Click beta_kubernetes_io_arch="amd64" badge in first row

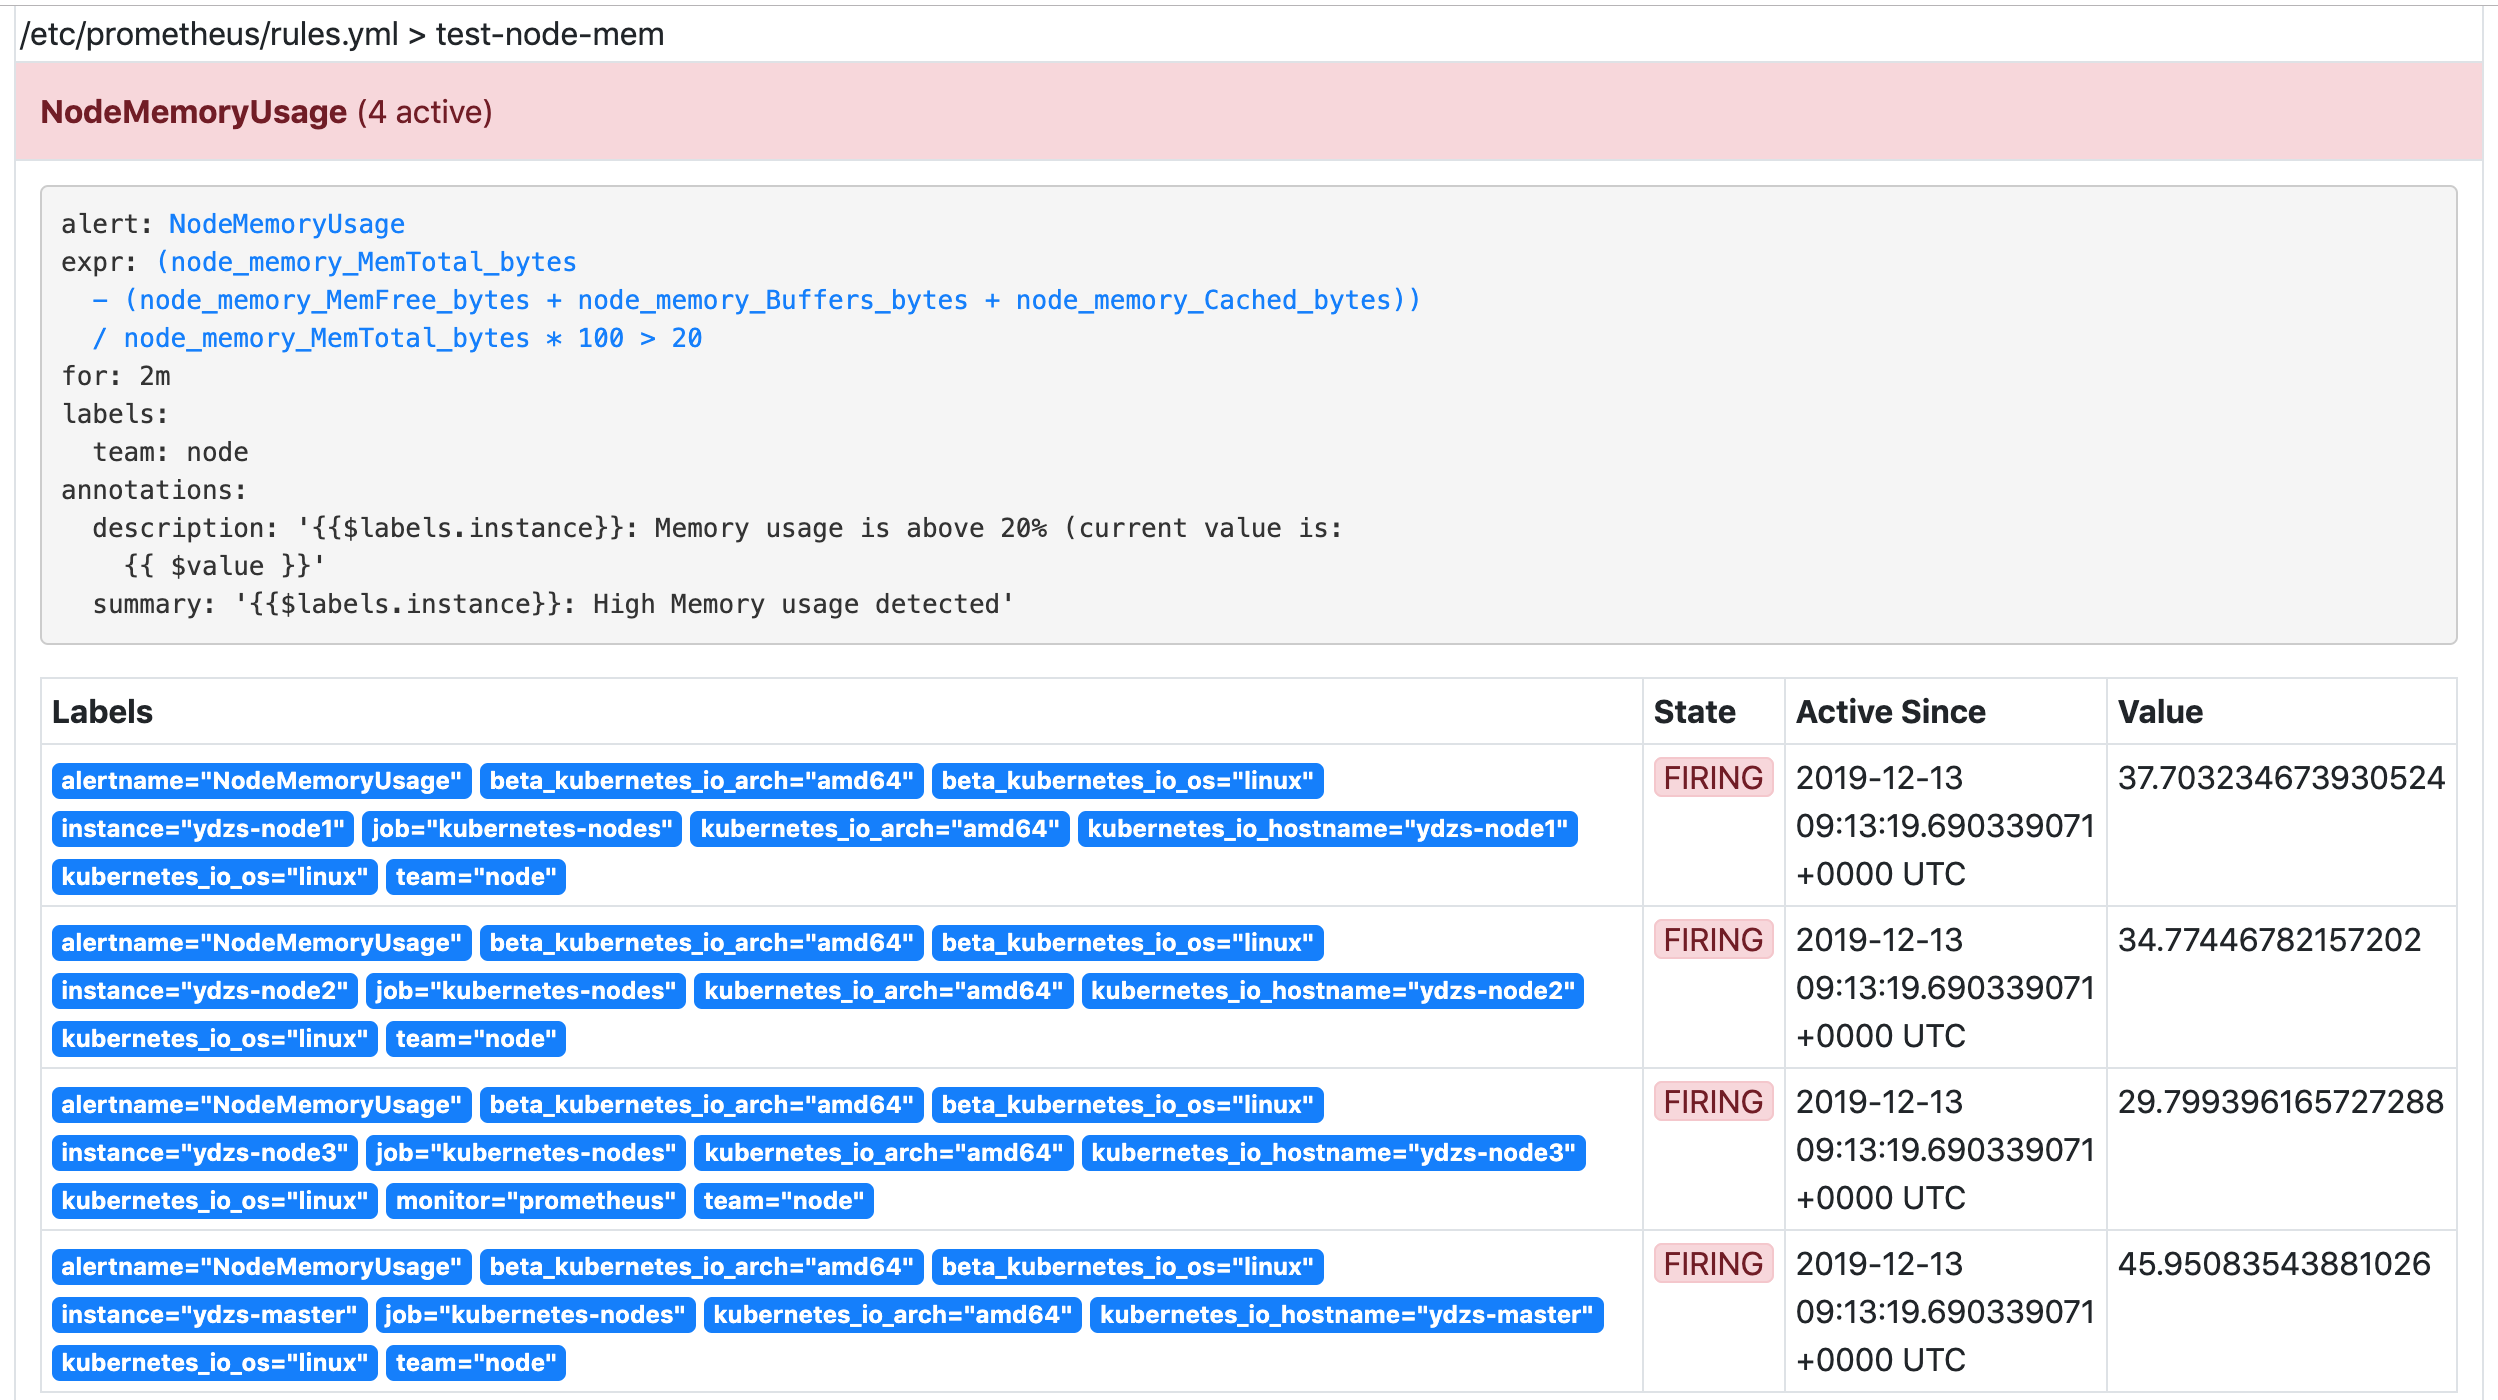click(x=701, y=781)
